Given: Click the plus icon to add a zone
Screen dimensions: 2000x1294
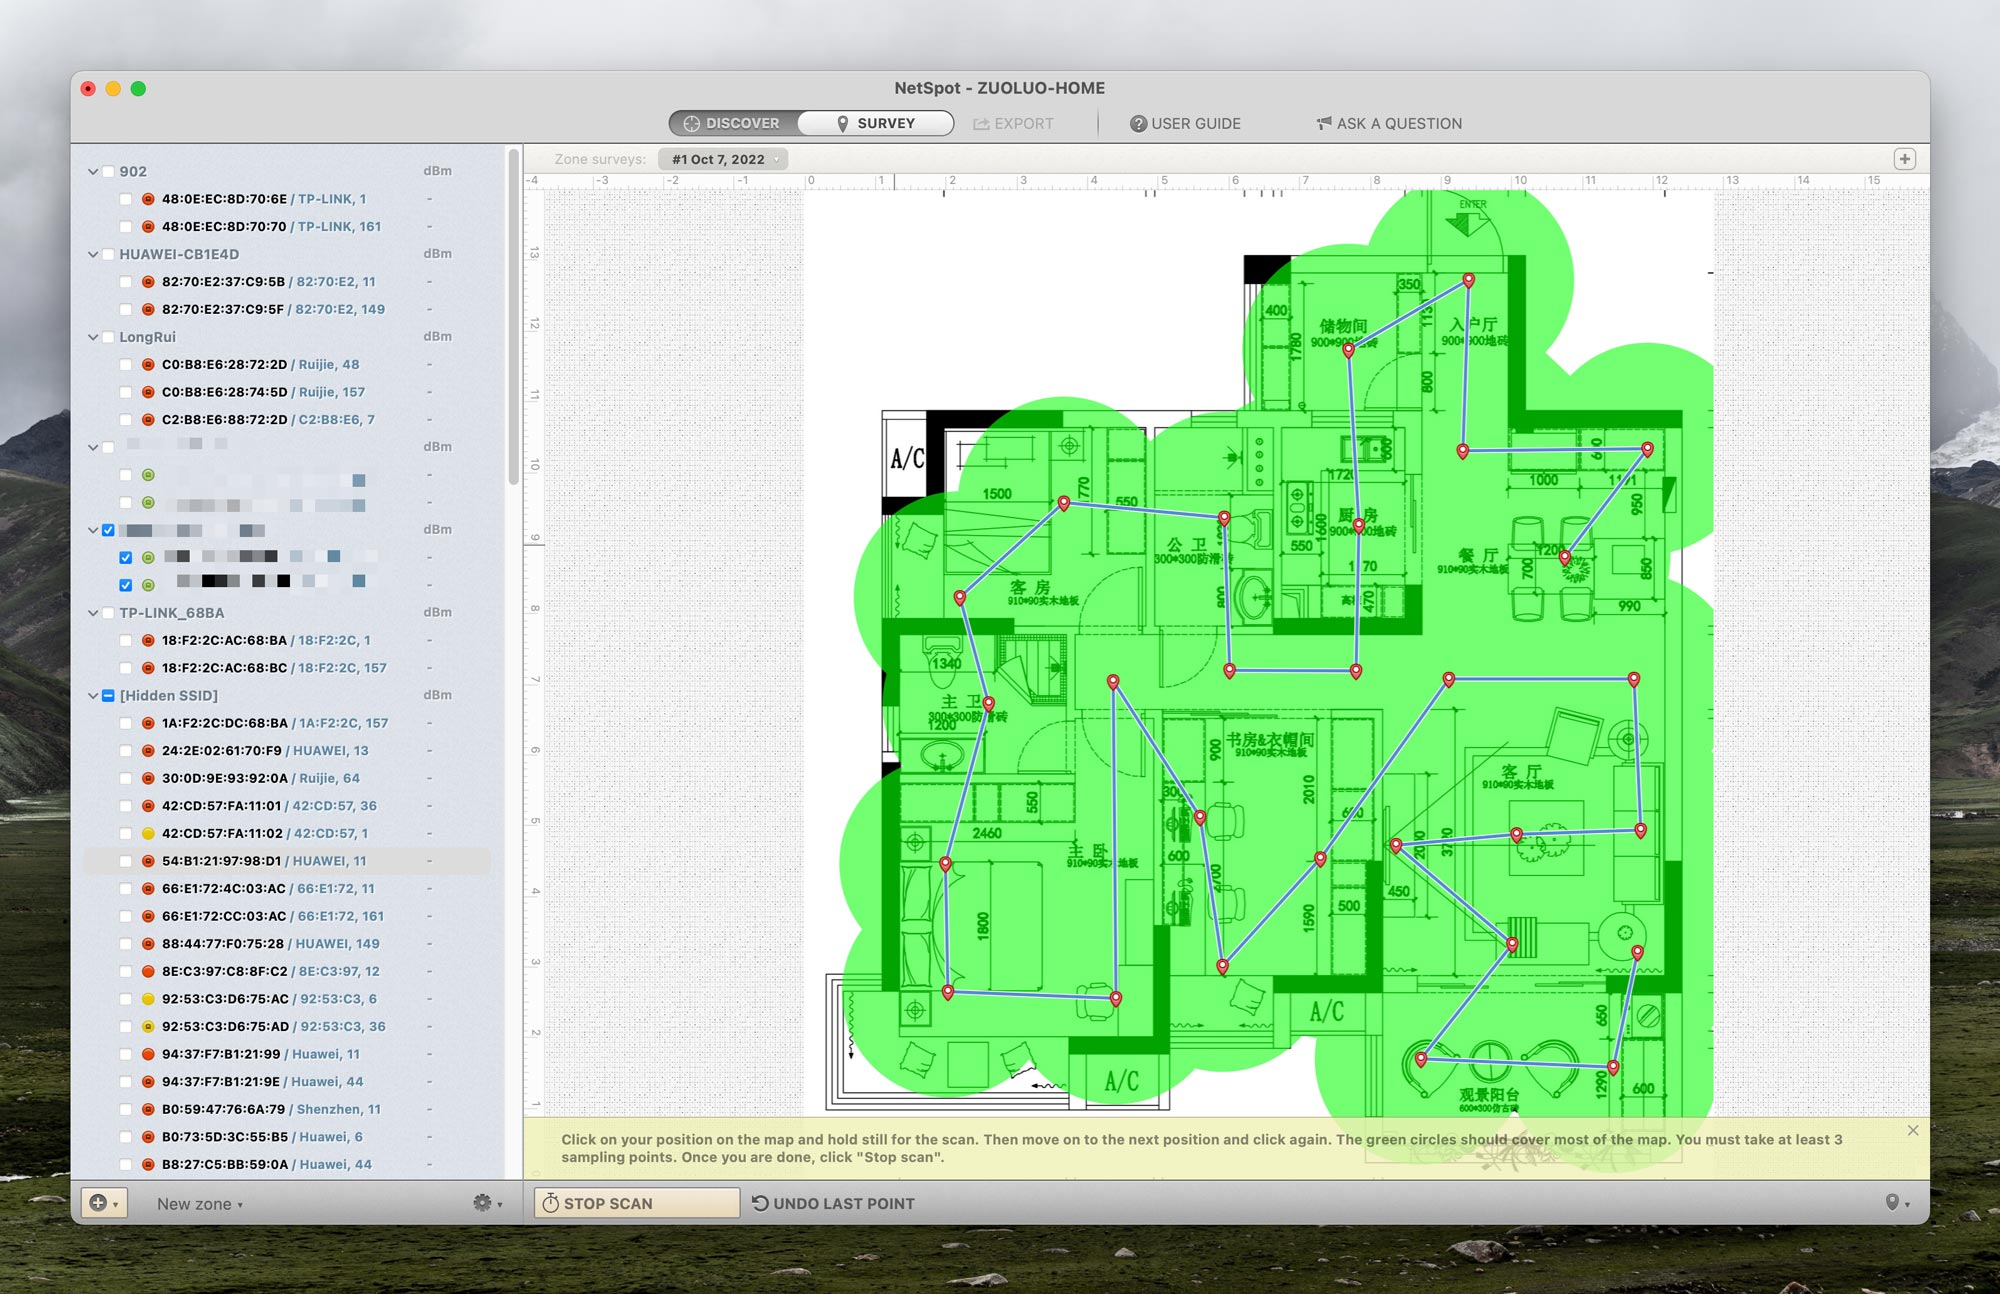Looking at the screenshot, I should point(99,1203).
